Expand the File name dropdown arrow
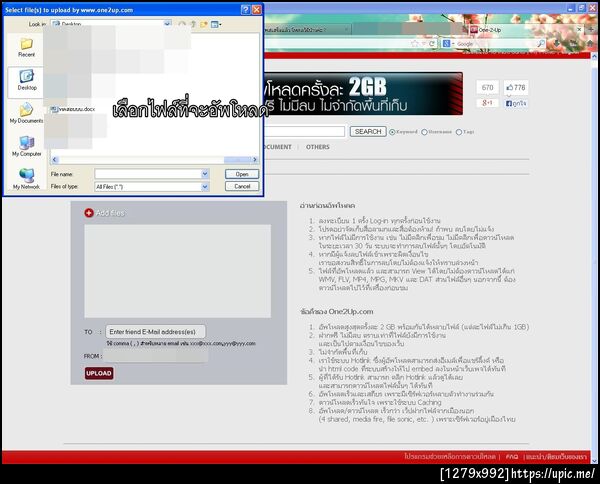 [x=205, y=174]
